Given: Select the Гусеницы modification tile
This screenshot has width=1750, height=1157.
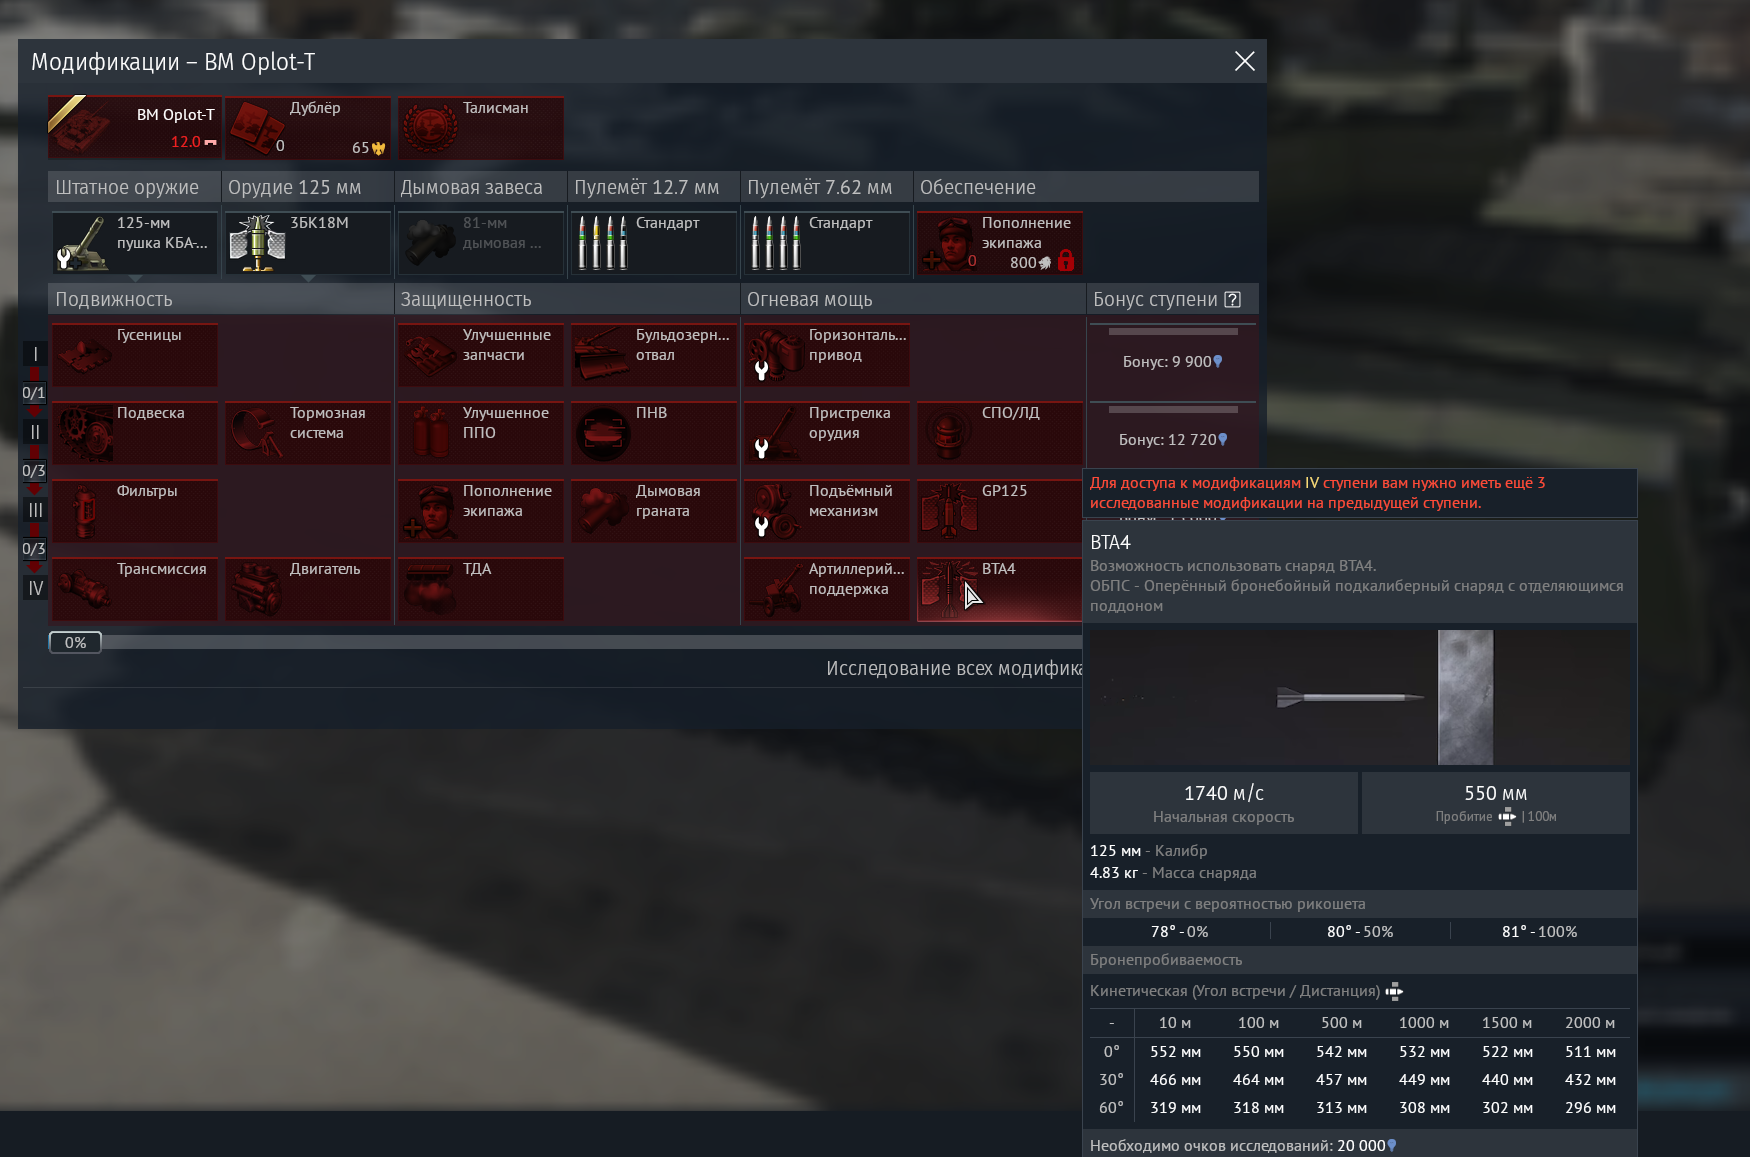Looking at the screenshot, I should [x=134, y=354].
